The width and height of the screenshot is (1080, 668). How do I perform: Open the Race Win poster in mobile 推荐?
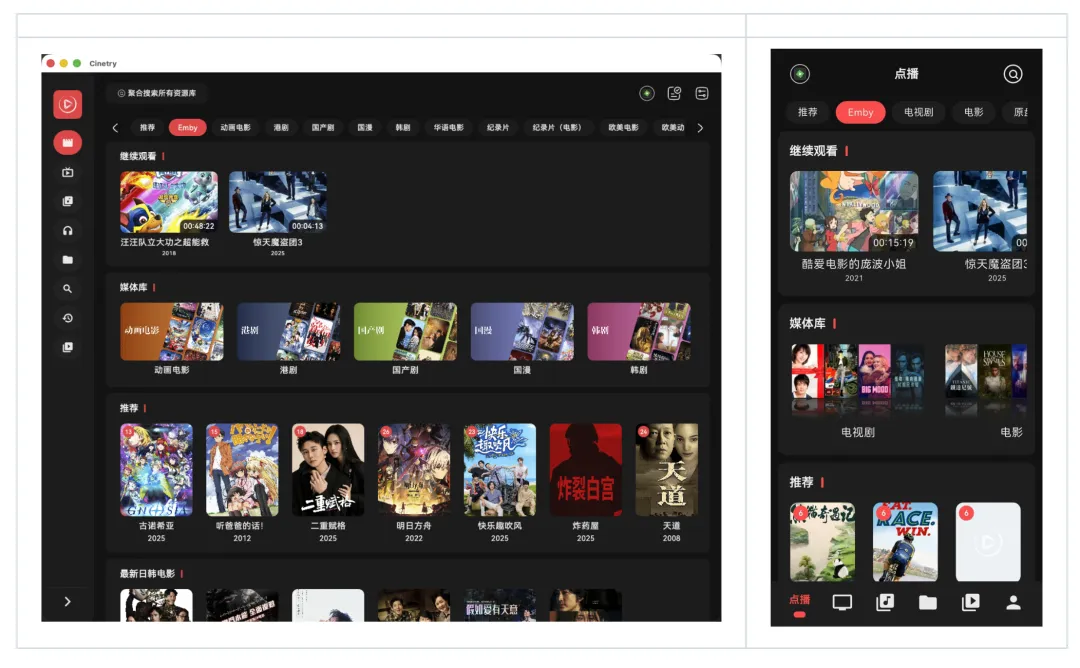tap(905, 542)
